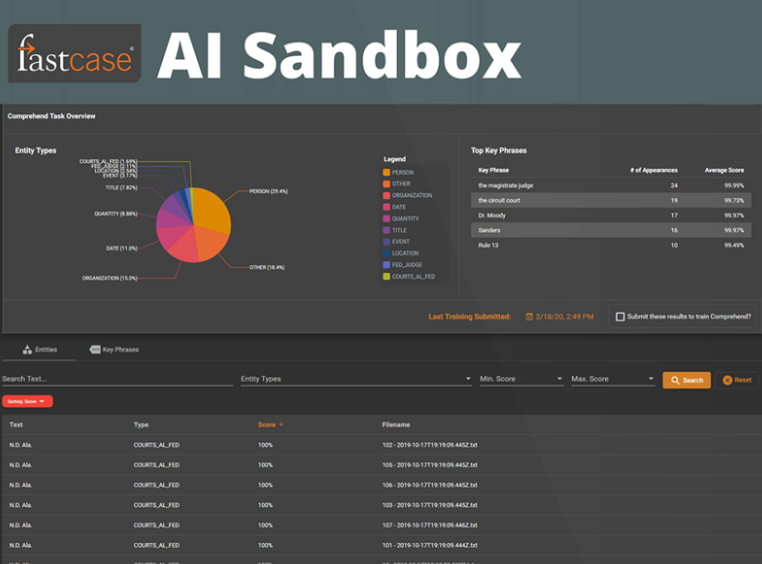Select 'Sanders' key phrase row

tap(611, 230)
